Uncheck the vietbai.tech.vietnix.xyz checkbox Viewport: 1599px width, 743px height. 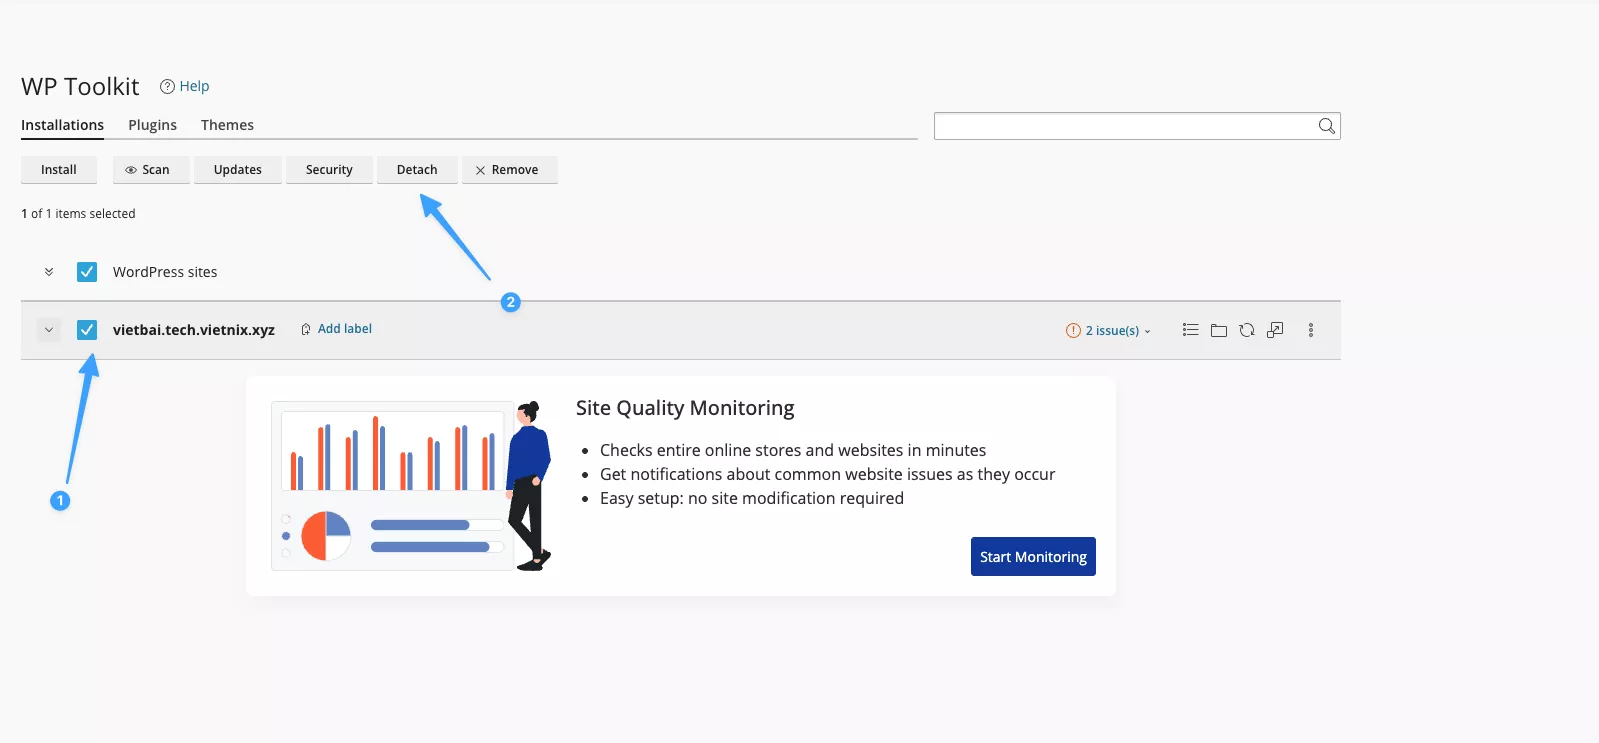coord(87,330)
